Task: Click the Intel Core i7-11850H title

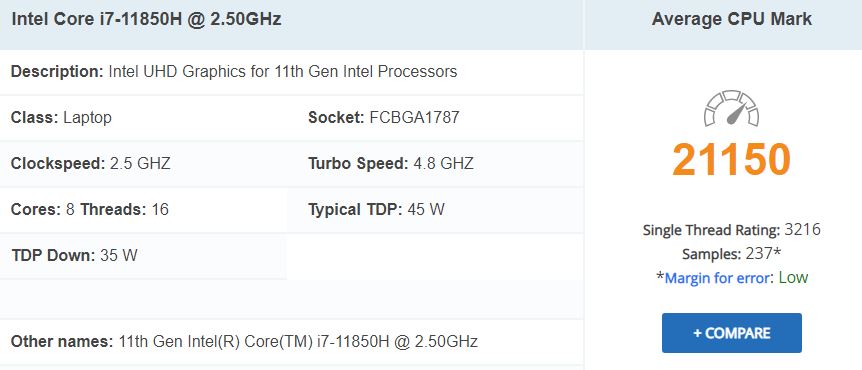Action: (x=146, y=19)
